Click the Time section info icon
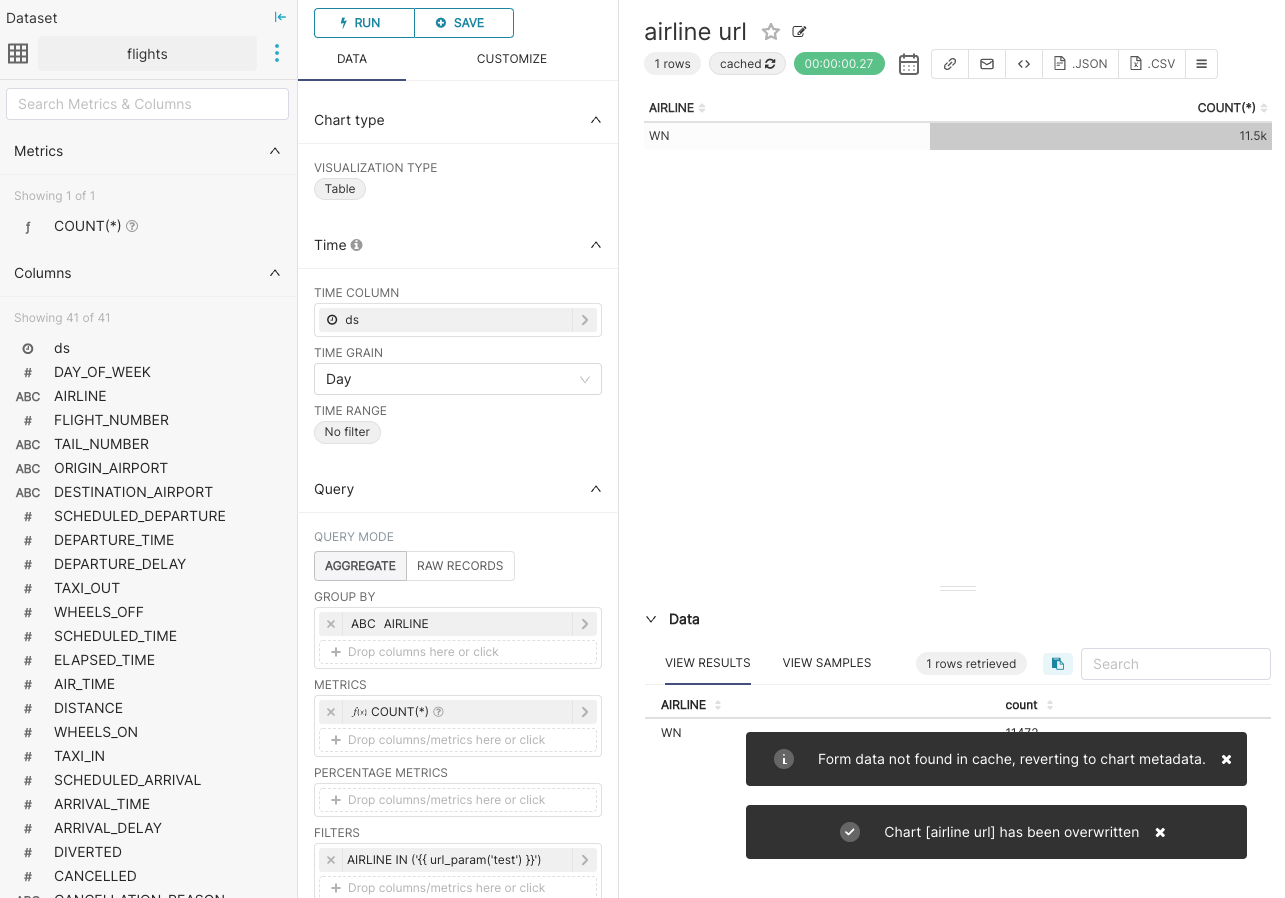Viewport: 1285px width, 898px height. click(x=357, y=245)
